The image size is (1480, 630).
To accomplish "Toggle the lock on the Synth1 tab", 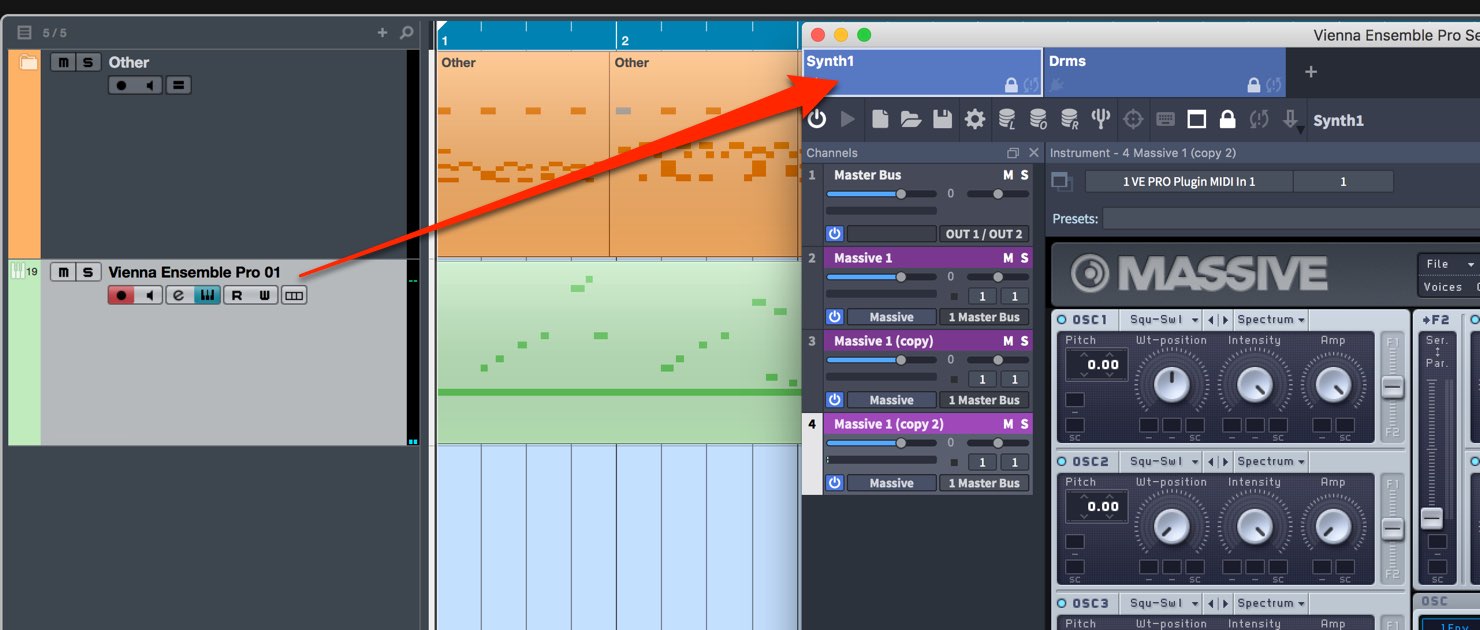I will point(1011,86).
